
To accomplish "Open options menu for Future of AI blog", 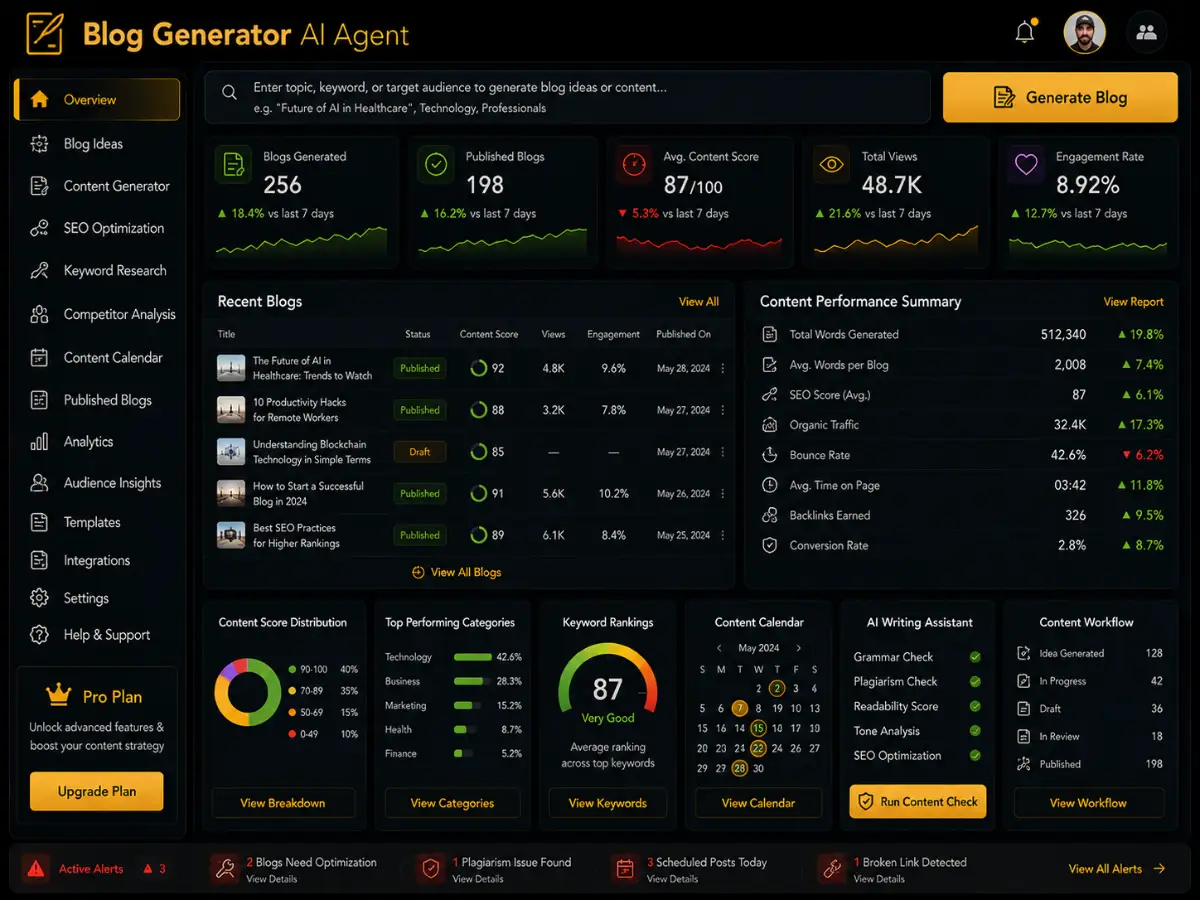I will (723, 368).
